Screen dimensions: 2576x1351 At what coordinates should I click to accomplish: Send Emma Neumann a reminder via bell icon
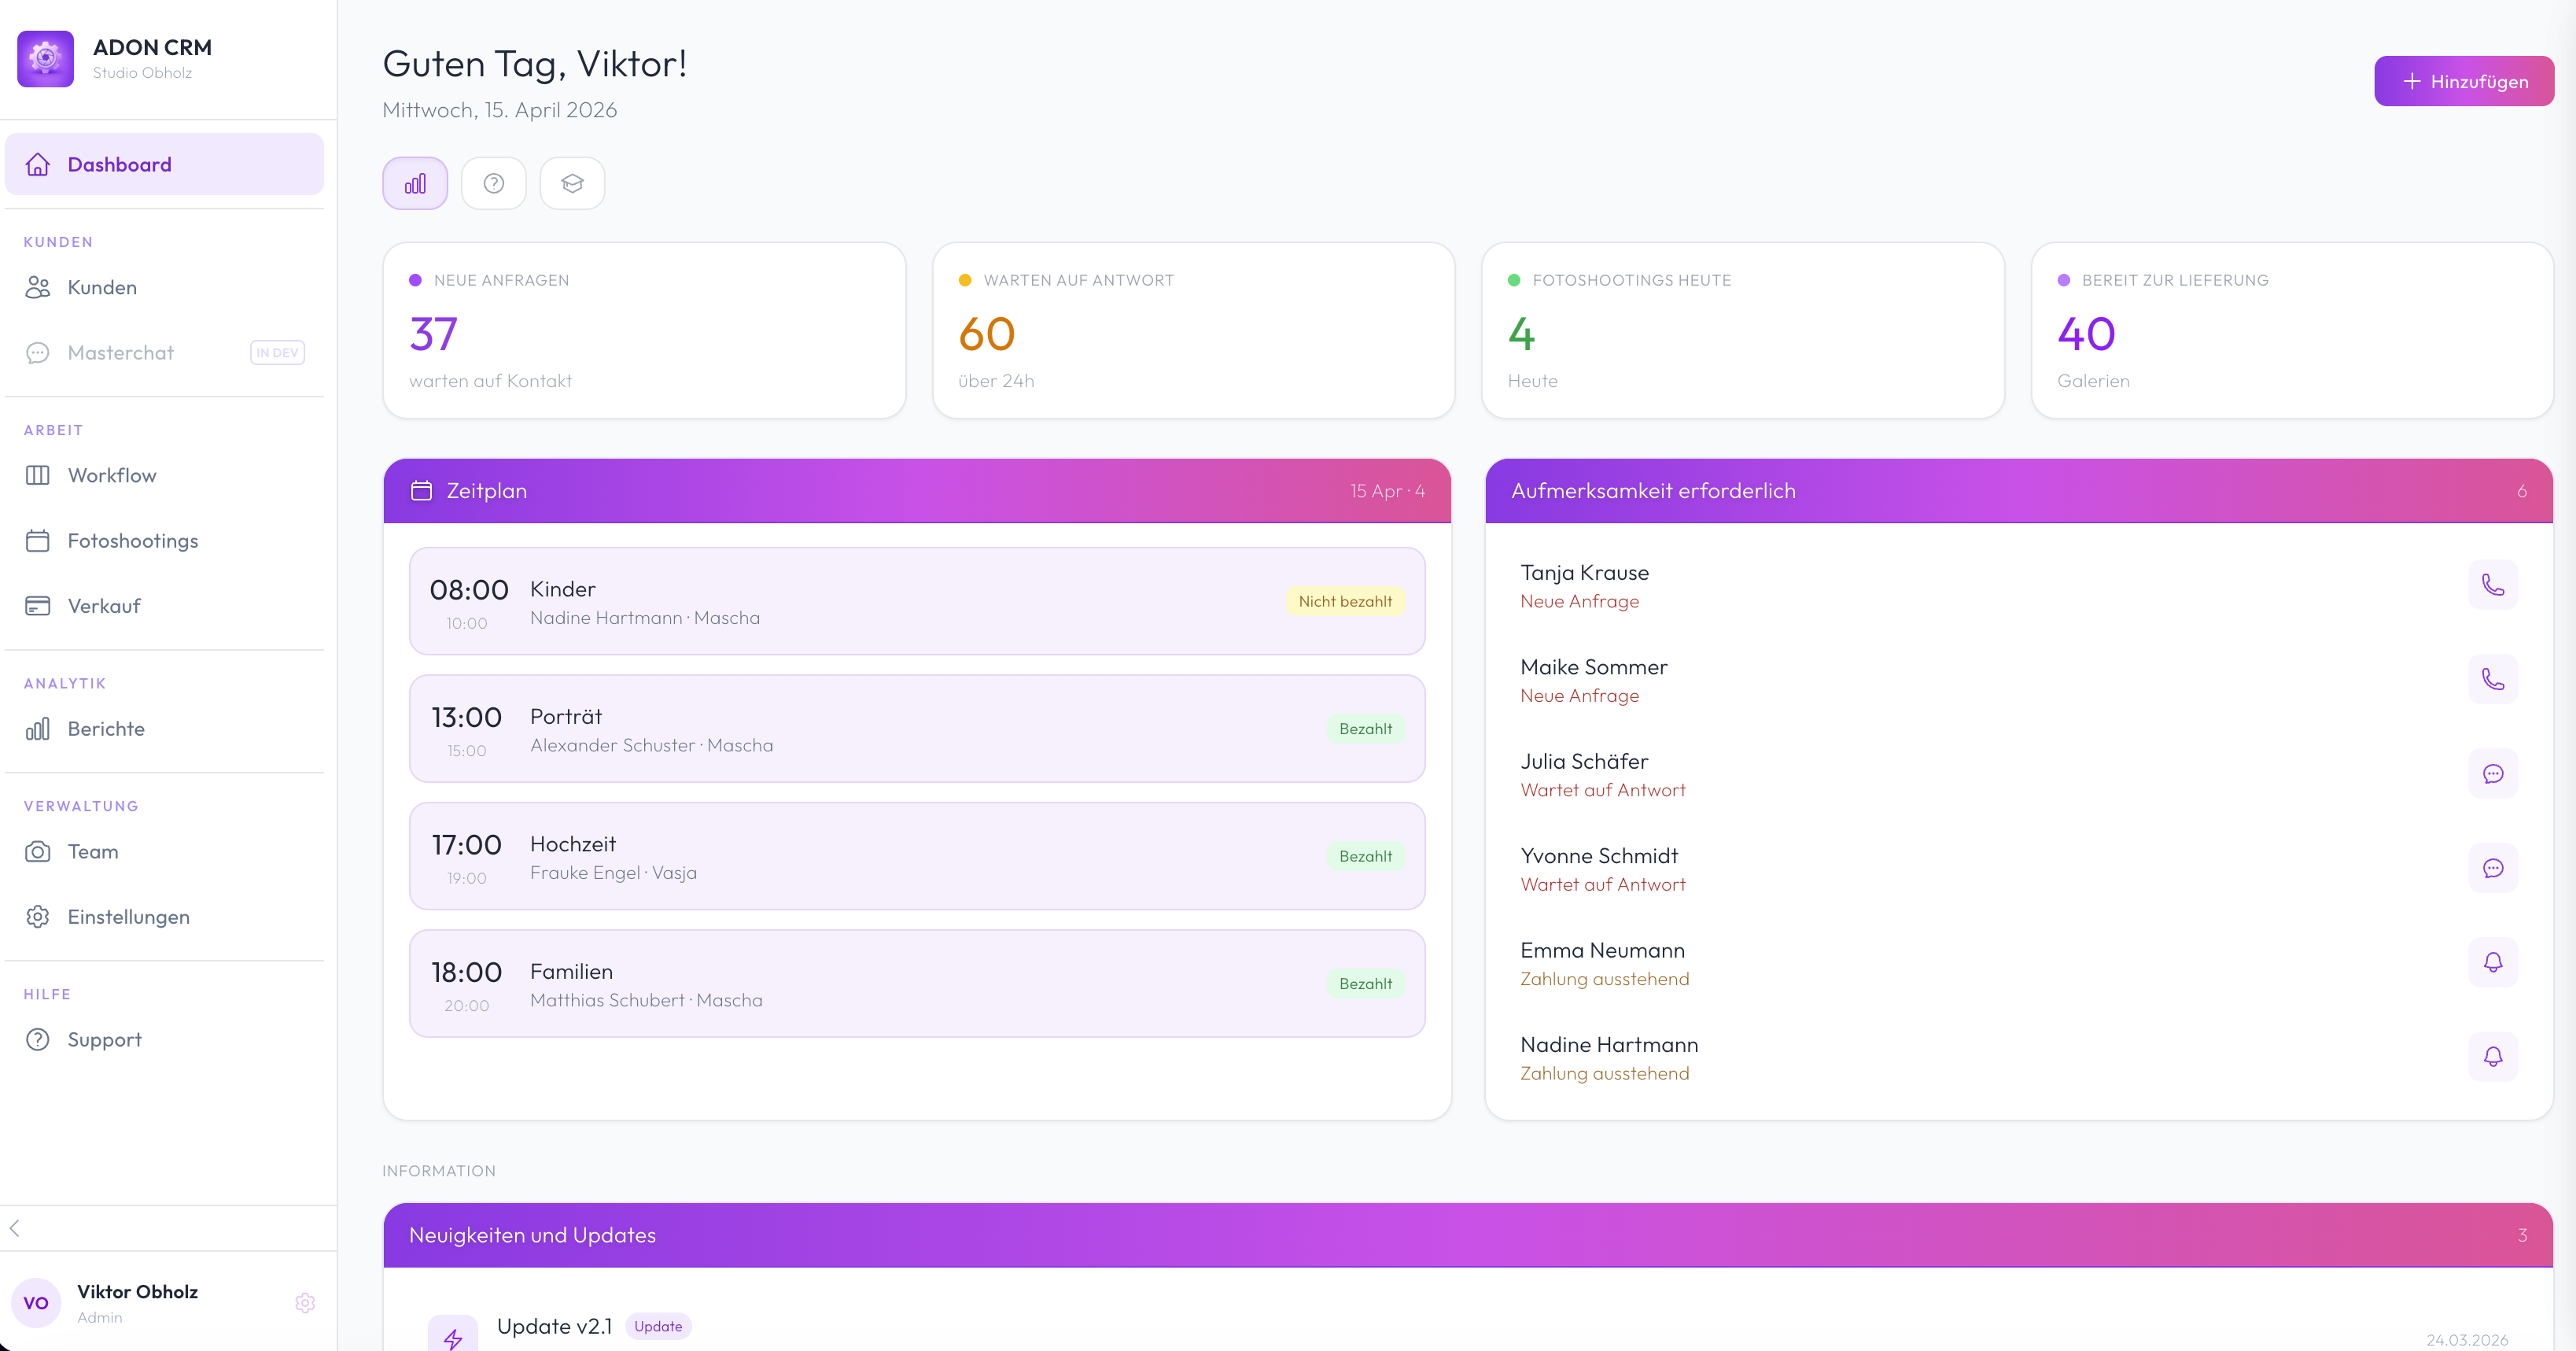[2493, 962]
